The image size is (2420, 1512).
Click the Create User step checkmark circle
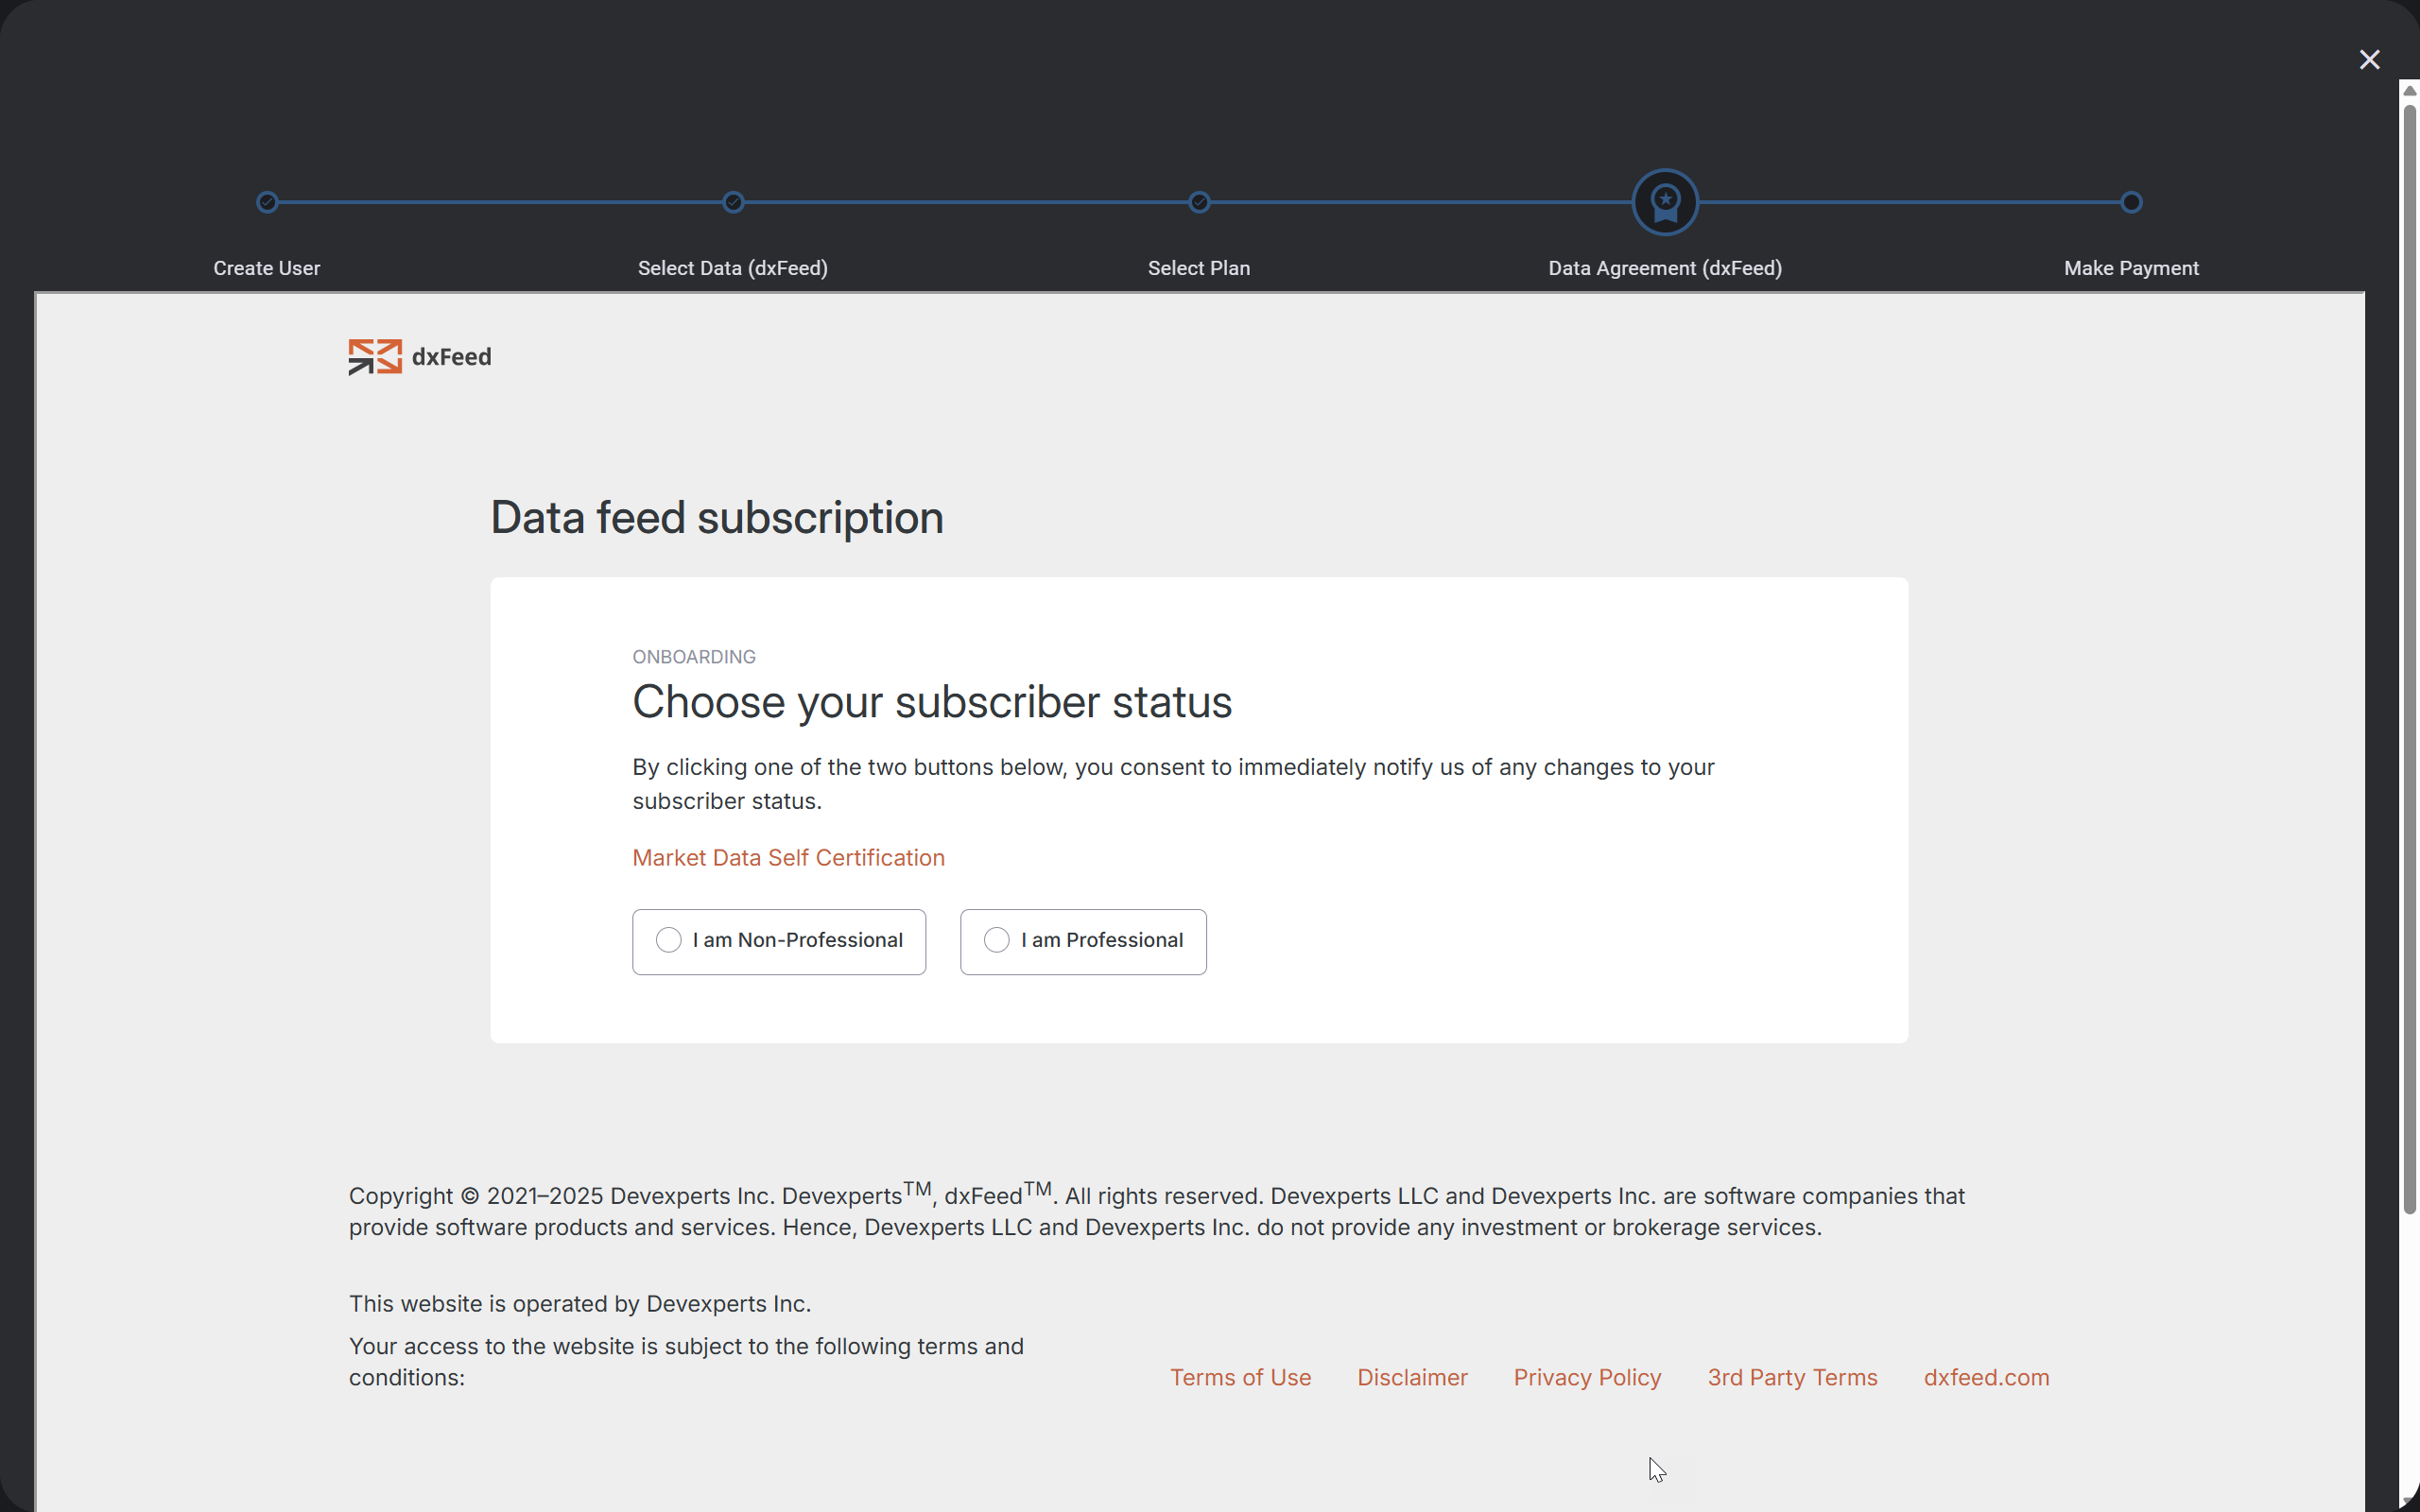pyautogui.click(x=267, y=202)
